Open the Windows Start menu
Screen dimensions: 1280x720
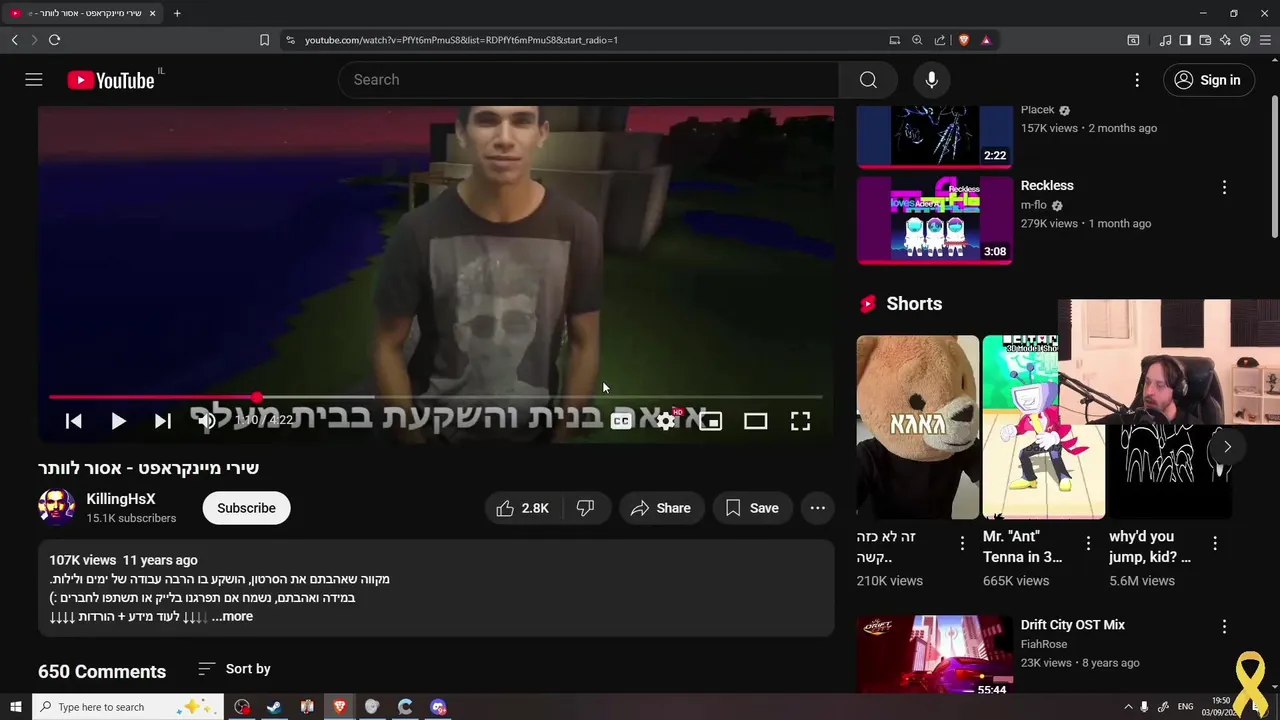15,707
